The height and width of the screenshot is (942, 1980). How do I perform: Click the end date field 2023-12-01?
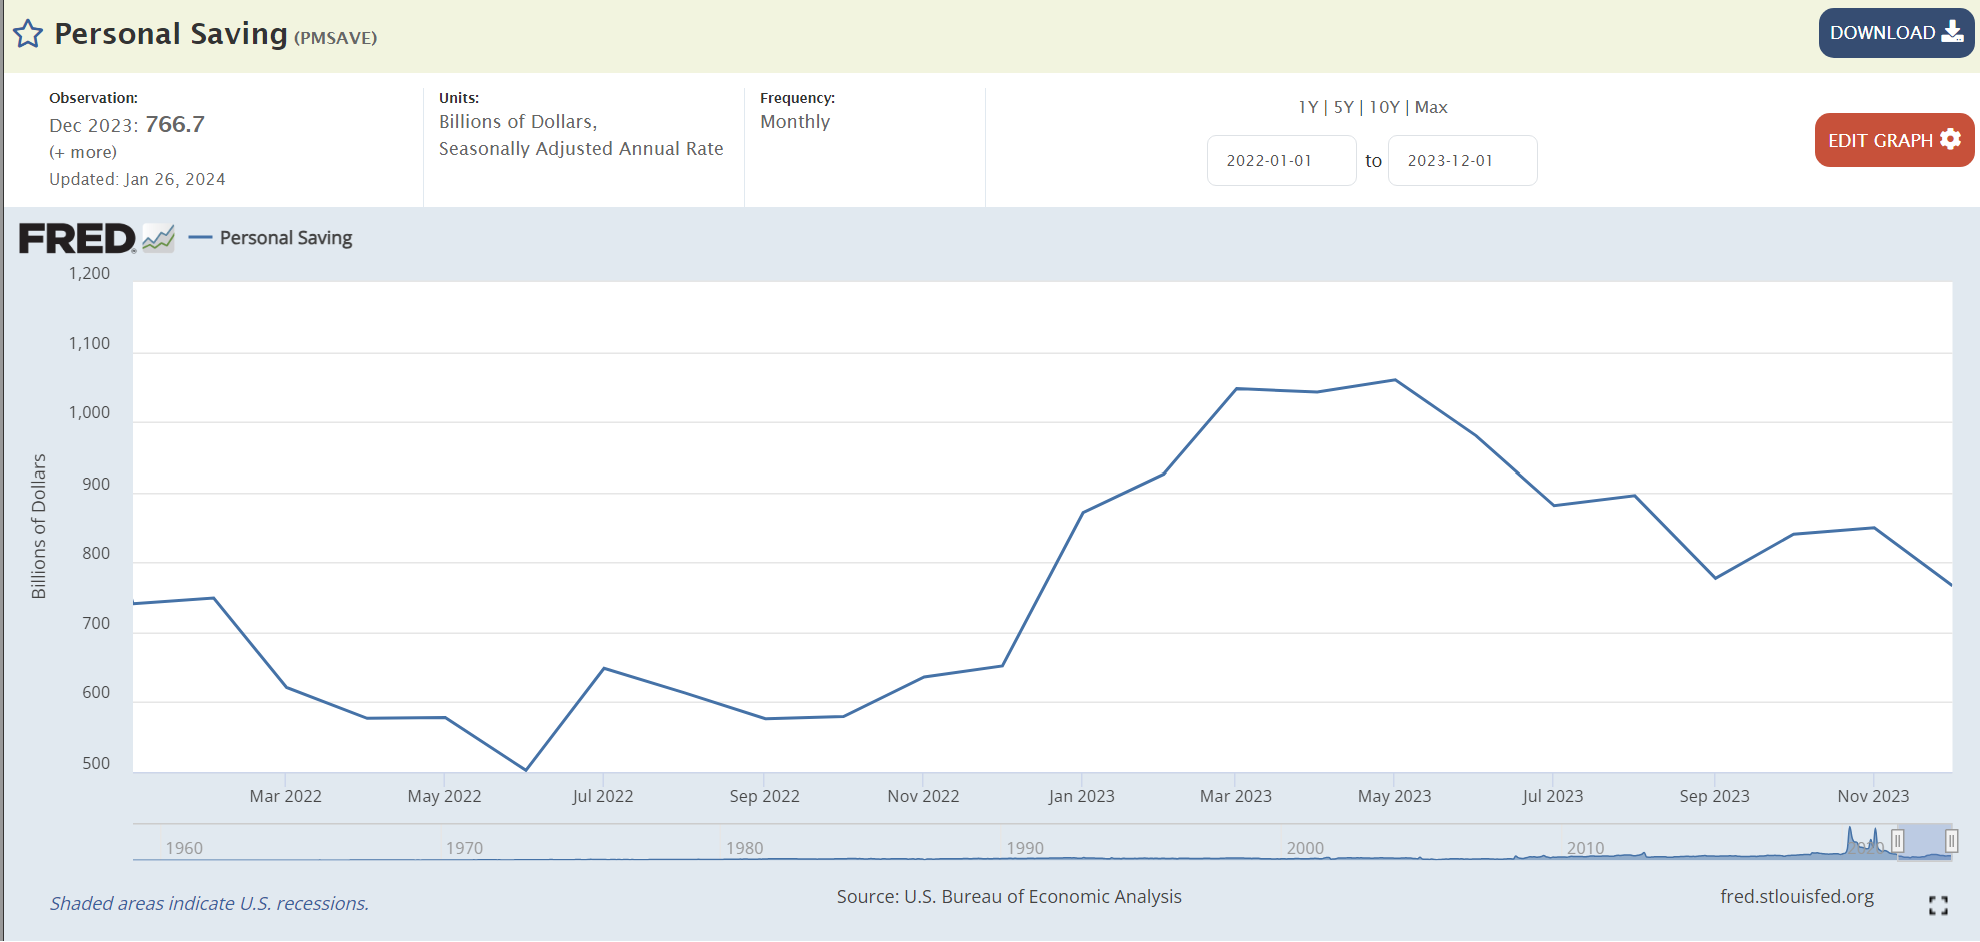click(1462, 161)
